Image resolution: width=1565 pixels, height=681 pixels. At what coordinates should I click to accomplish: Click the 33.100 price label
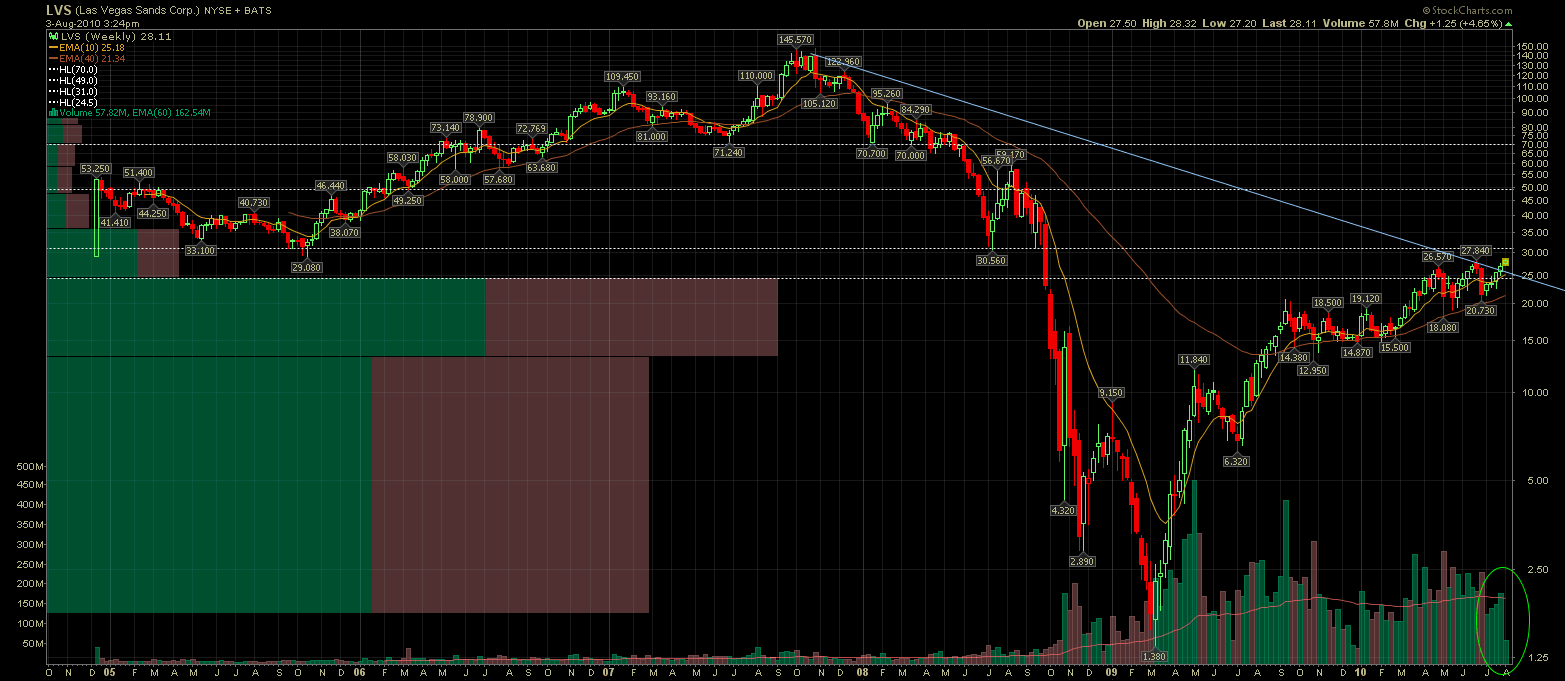tap(200, 250)
